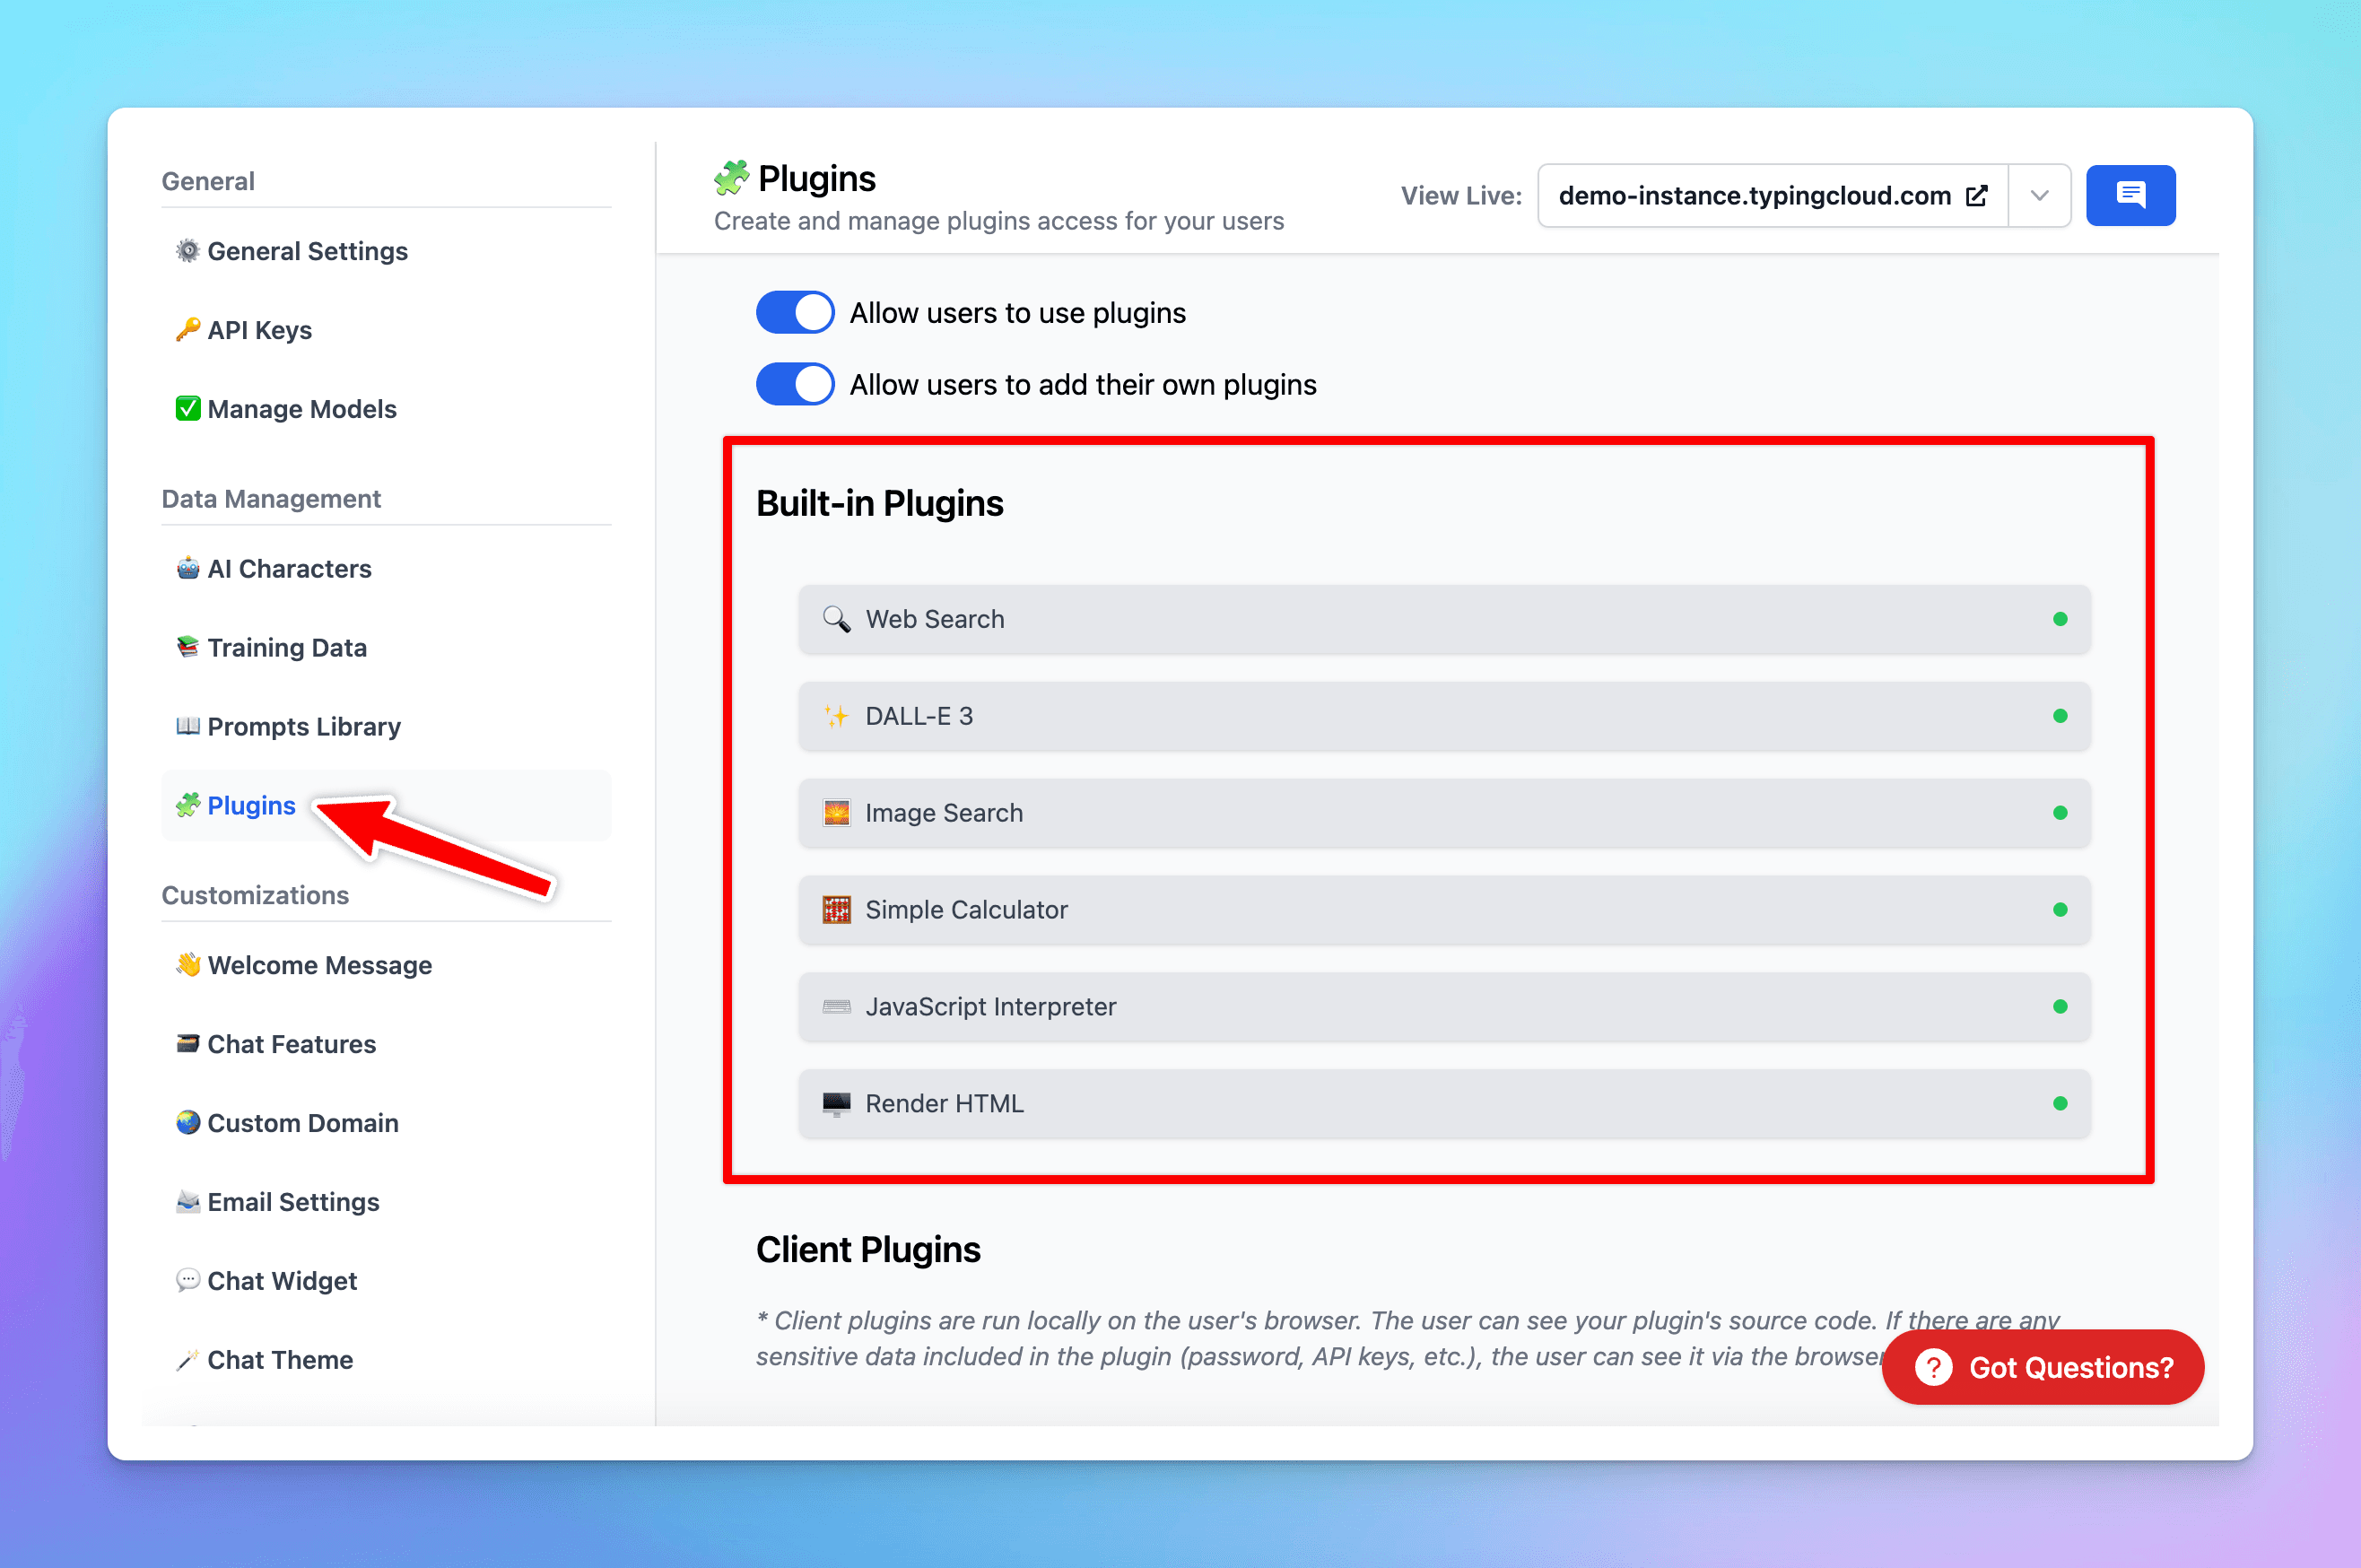Toggle 'Allow users to add their own plugins'
The height and width of the screenshot is (1568, 2361).
[x=795, y=384]
